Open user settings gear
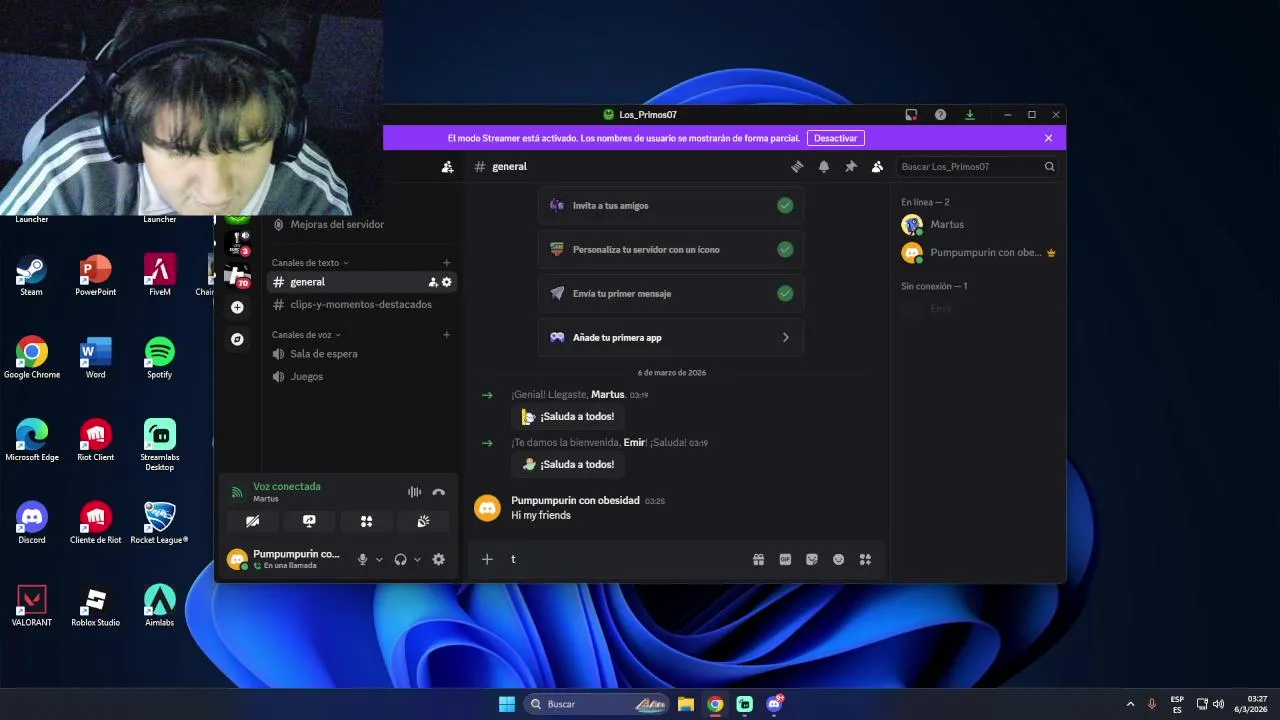The image size is (1280, 720). (x=438, y=560)
